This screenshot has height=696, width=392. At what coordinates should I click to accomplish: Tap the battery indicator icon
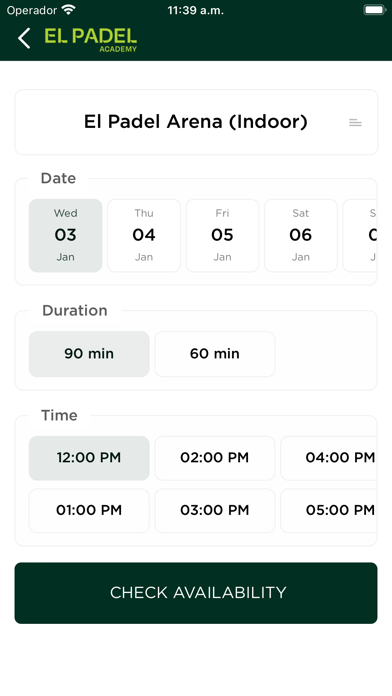tap(375, 10)
